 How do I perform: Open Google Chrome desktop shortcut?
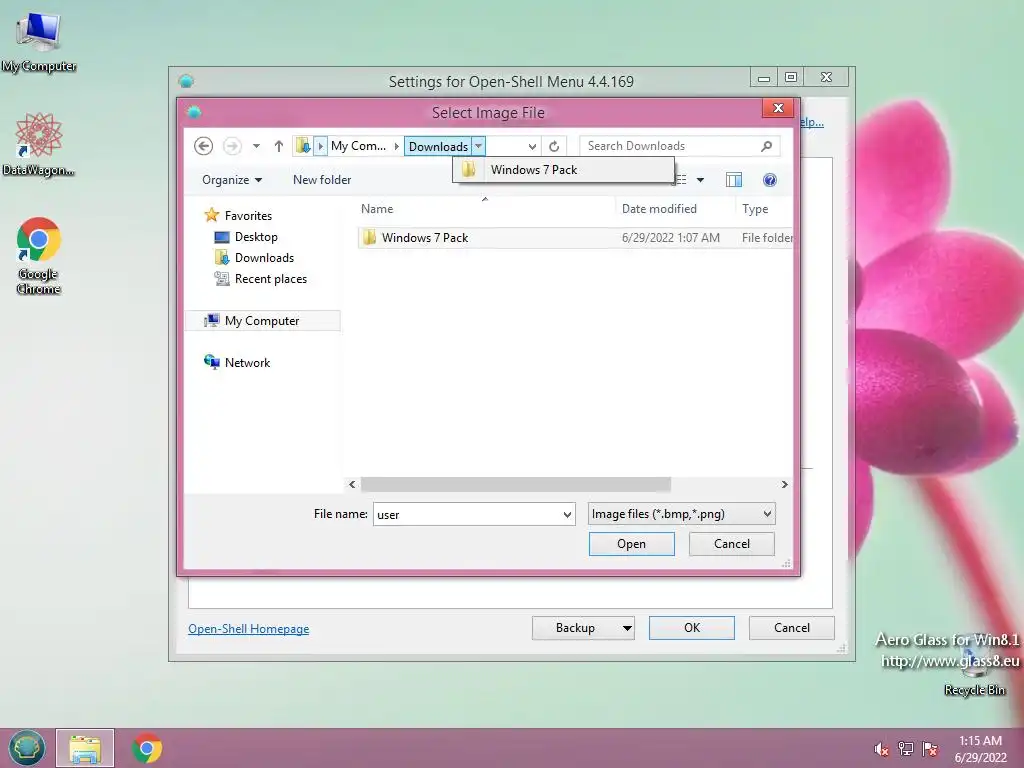(39, 256)
